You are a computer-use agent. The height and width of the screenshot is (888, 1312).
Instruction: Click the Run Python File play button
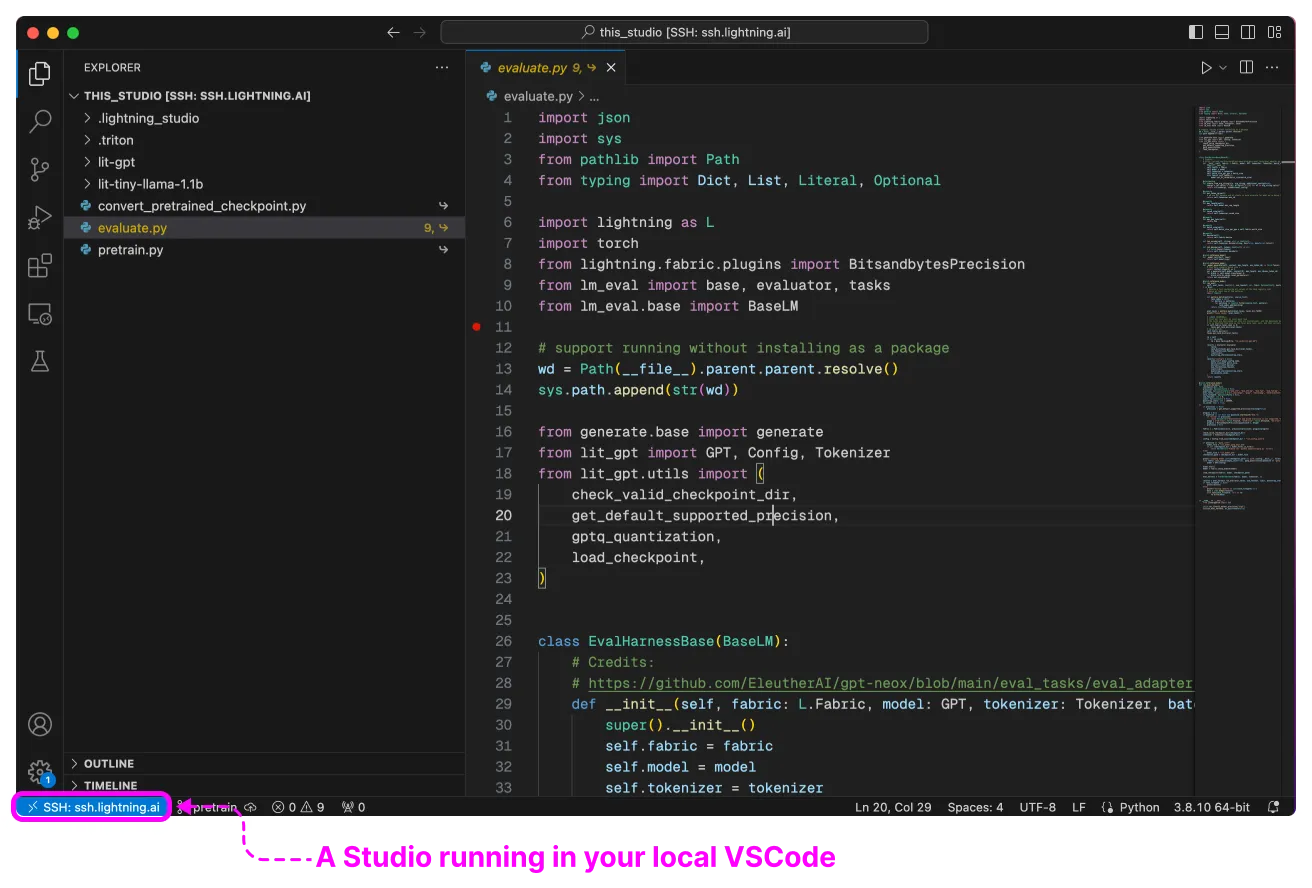pyautogui.click(x=1206, y=67)
